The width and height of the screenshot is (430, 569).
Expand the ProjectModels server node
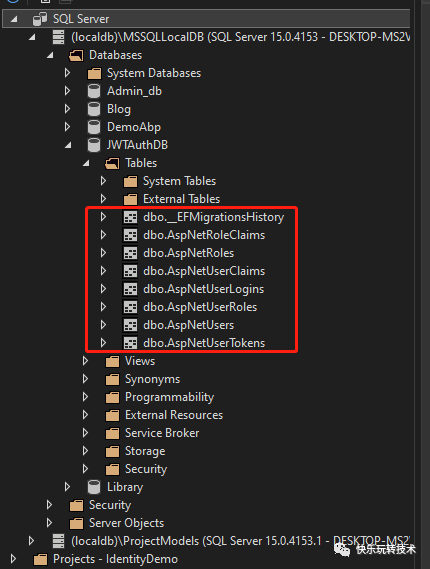coord(31,541)
